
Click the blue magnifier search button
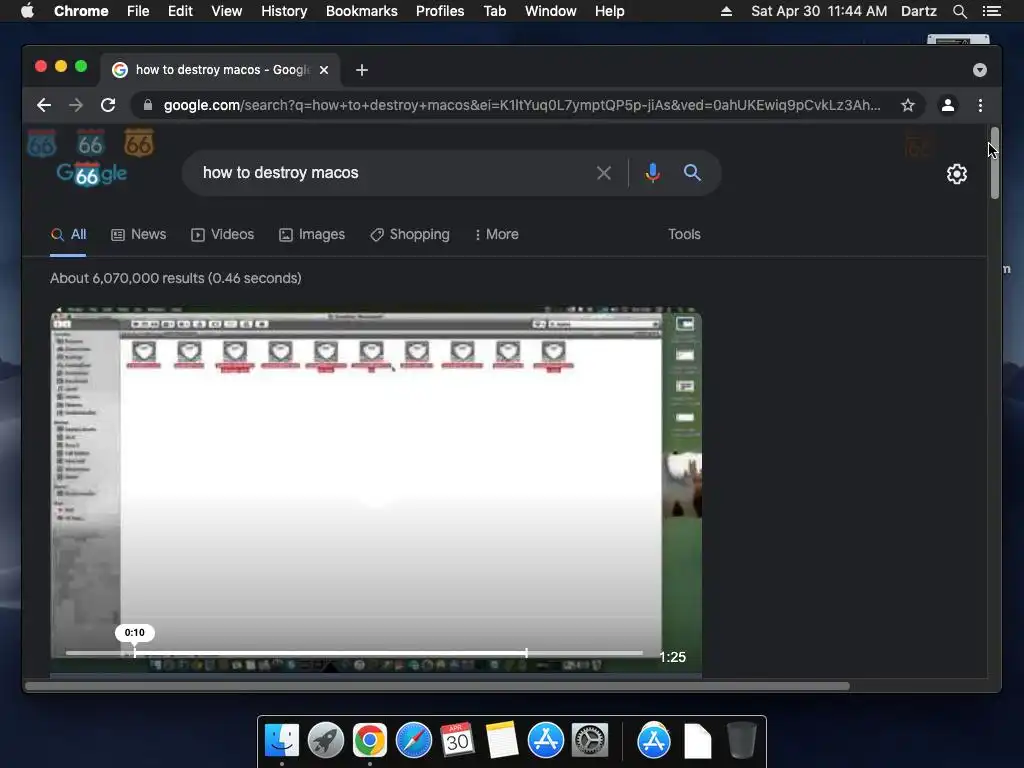pyautogui.click(x=692, y=172)
